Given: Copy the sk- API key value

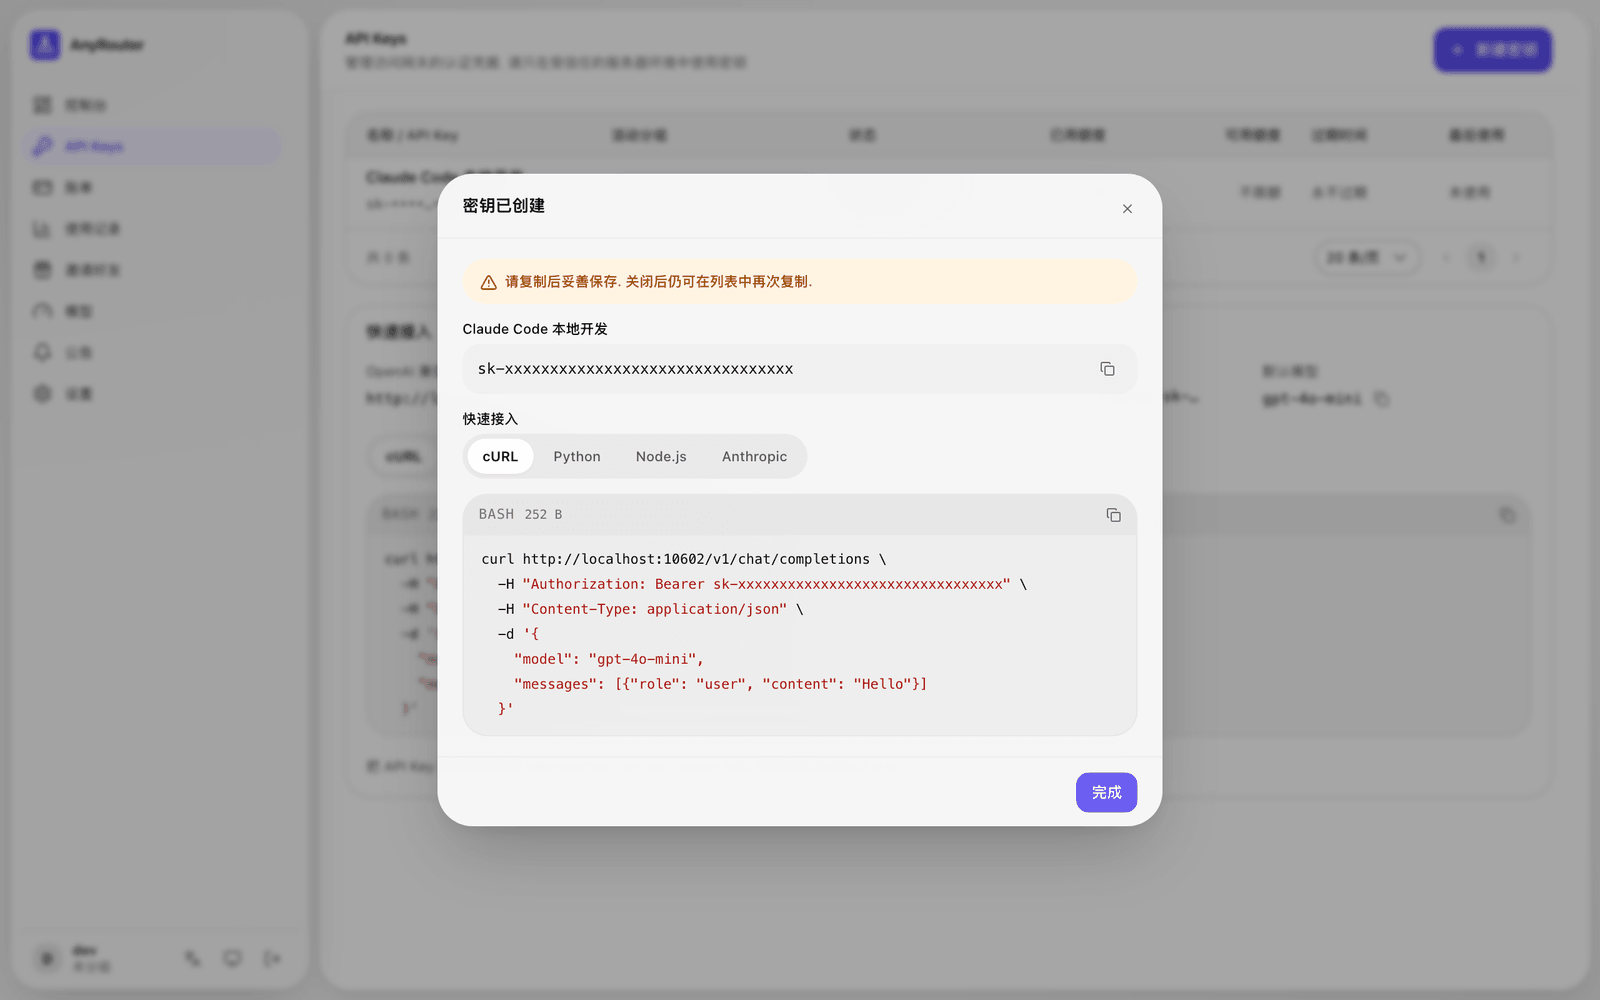Looking at the screenshot, I should (x=1107, y=369).
